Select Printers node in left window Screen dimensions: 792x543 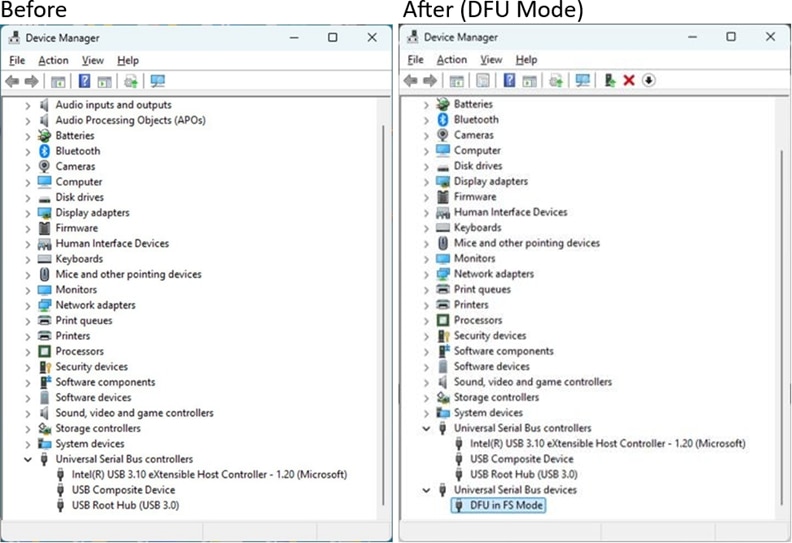[x=73, y=336]
